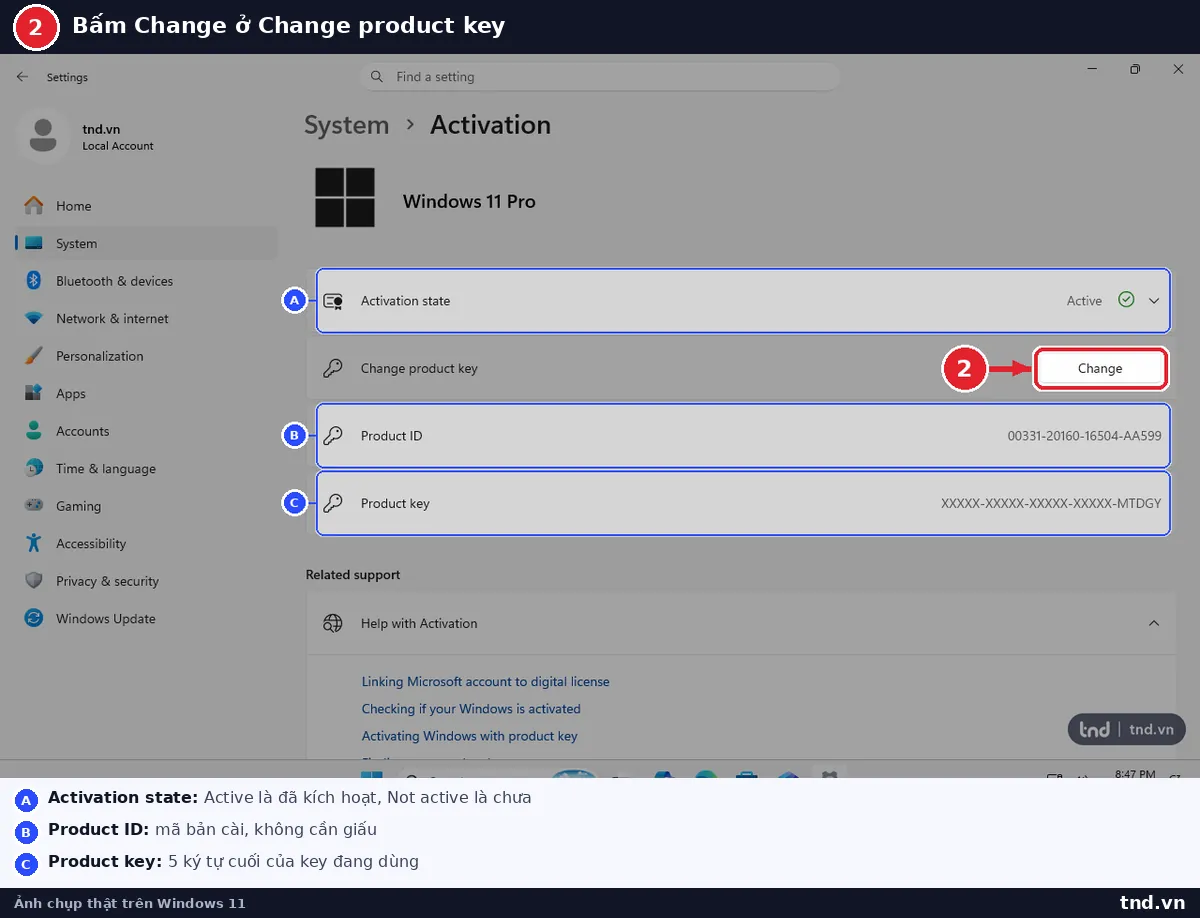Click the Change product key button
This screenshot has height=918, width=1200.
click(1100, 368)
